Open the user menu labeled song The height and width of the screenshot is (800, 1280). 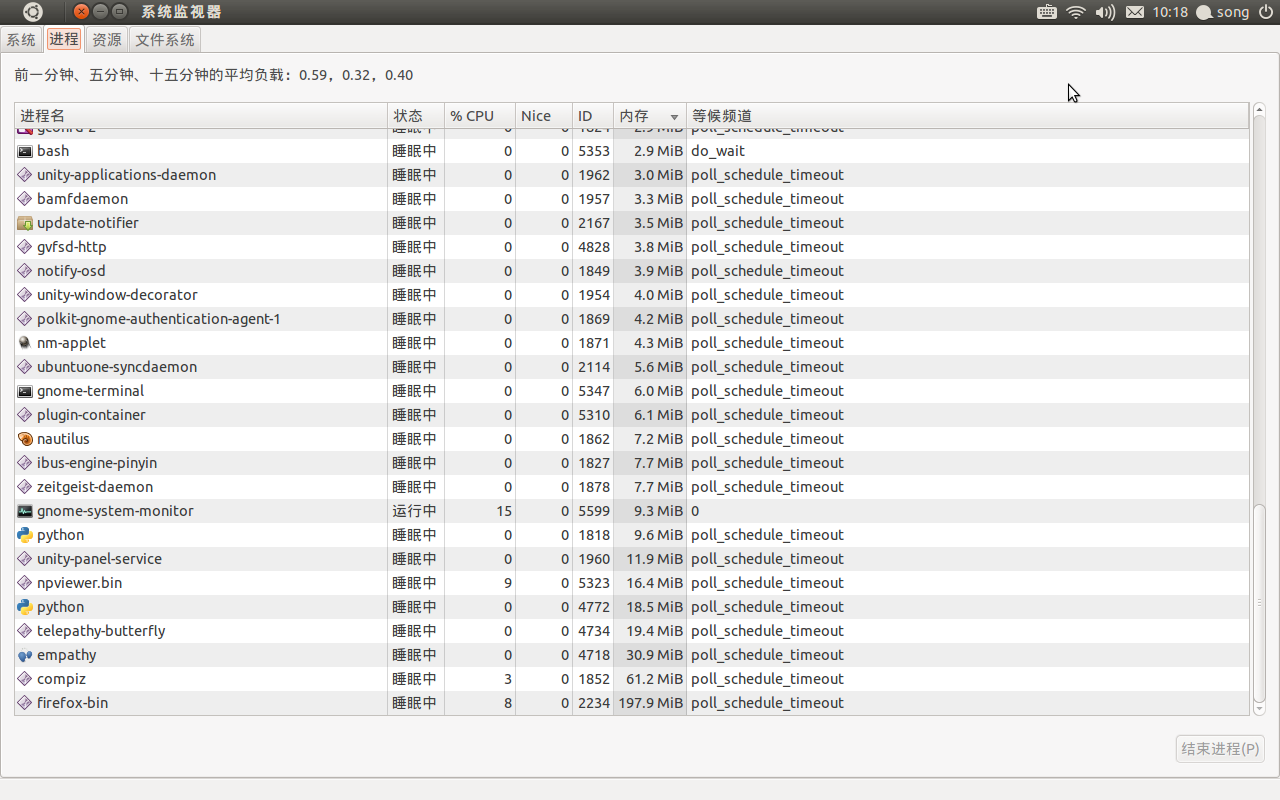[1223, 12]
